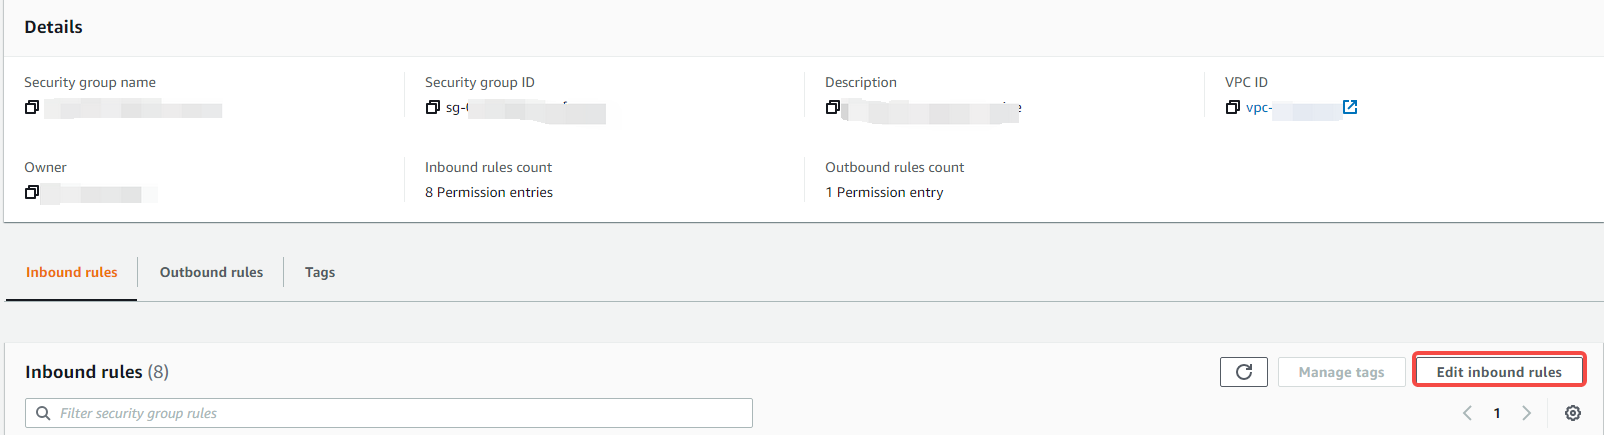1604x435 pixels.
Task: Focus the Filter security group rules field
Action: [x=400, y=413]
